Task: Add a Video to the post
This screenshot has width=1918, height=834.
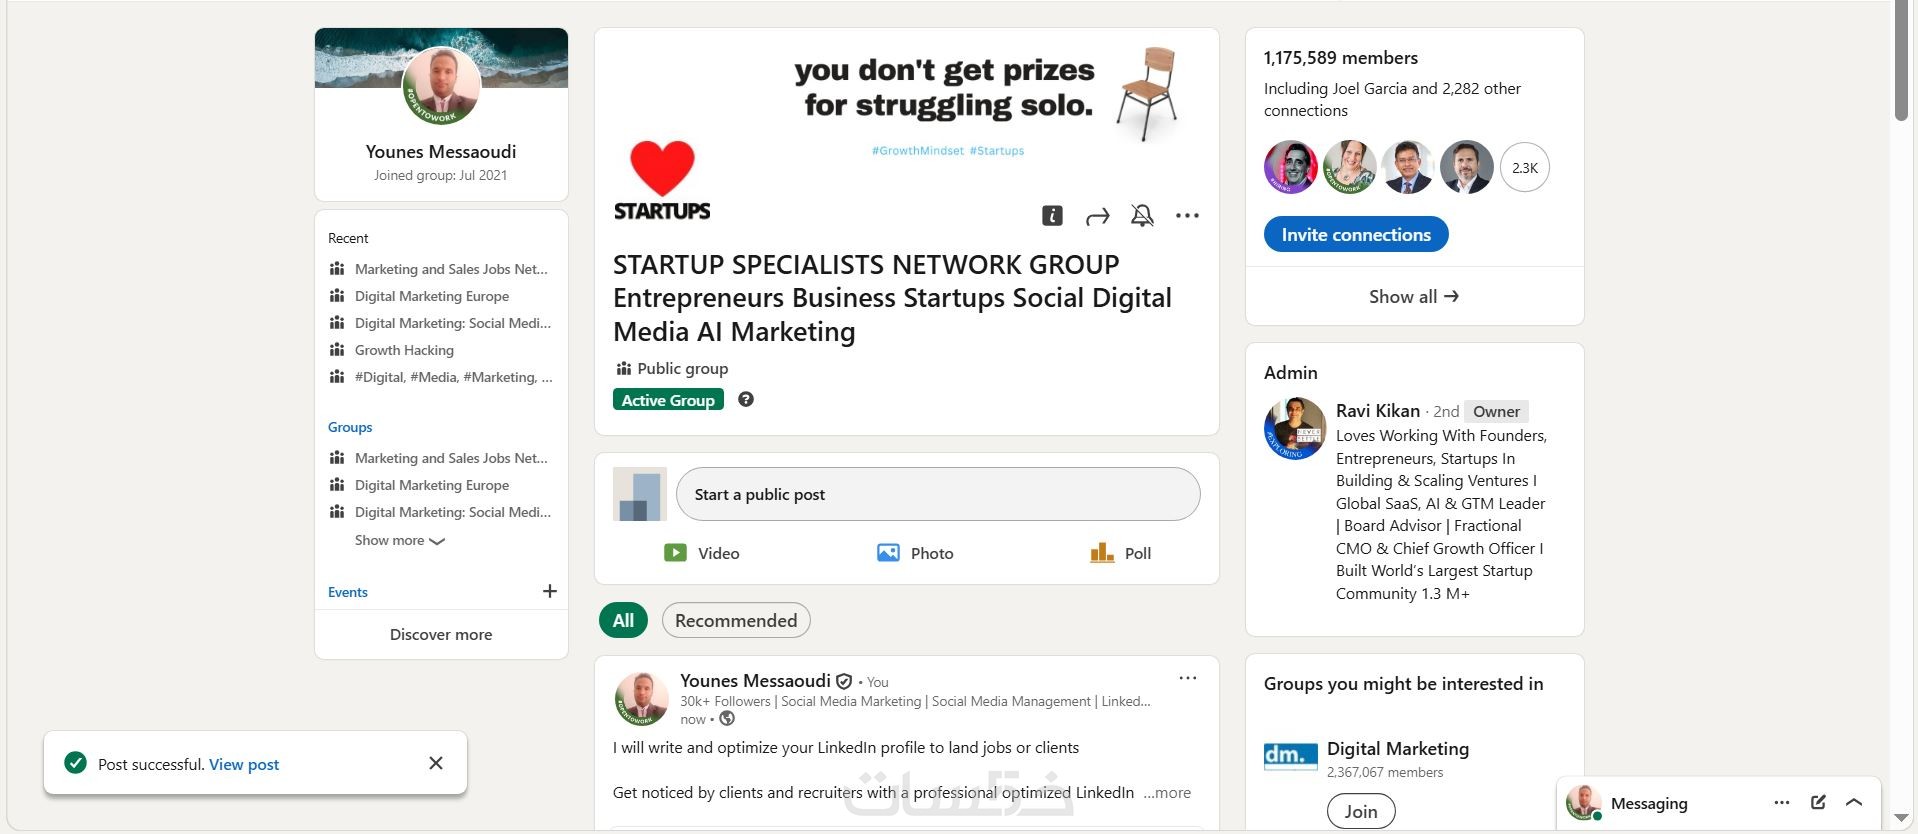Action: coord(702,553)
